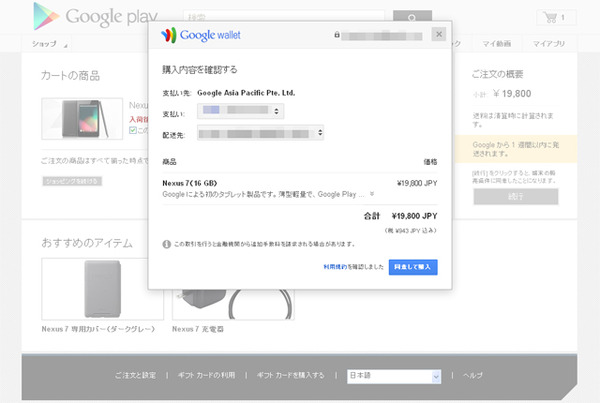Open the 支払い payment method dropdown

241,111
